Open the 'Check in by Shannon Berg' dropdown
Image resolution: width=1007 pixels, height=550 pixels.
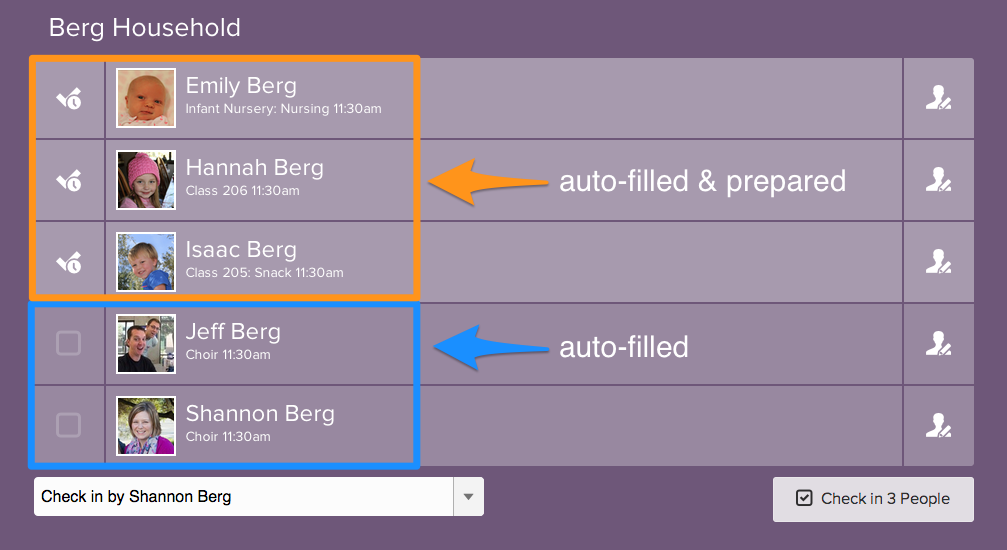pyautogui.click(x=468, y=497)
